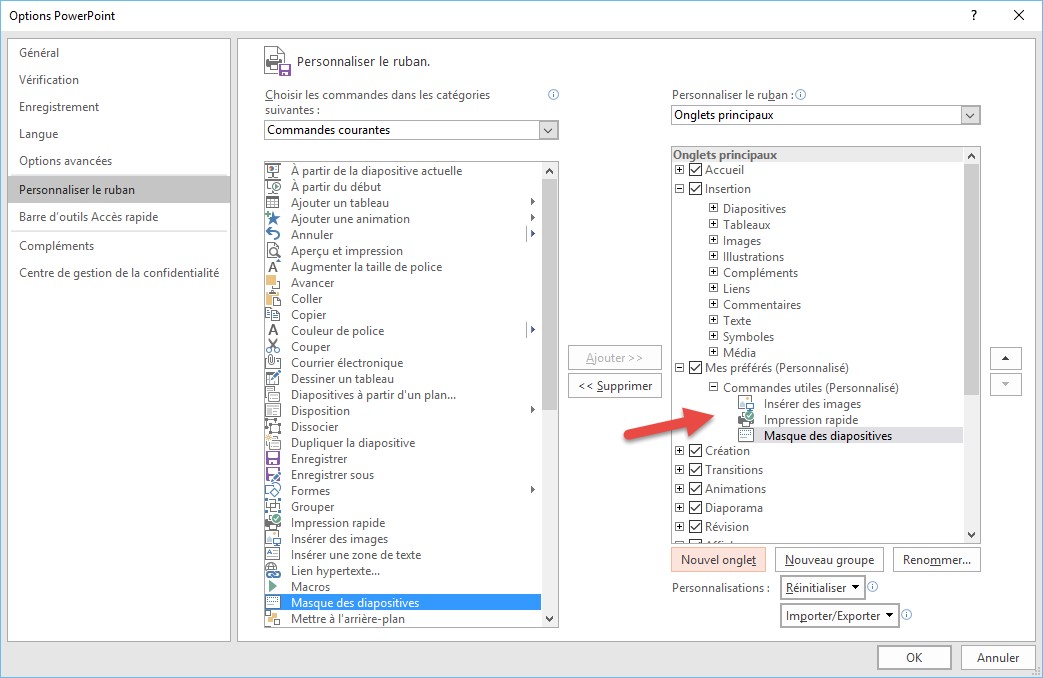Uncheck the 'Création' tab checkbox
Image resolution: width=1043 pixels, height=678 pixels.
696,450
